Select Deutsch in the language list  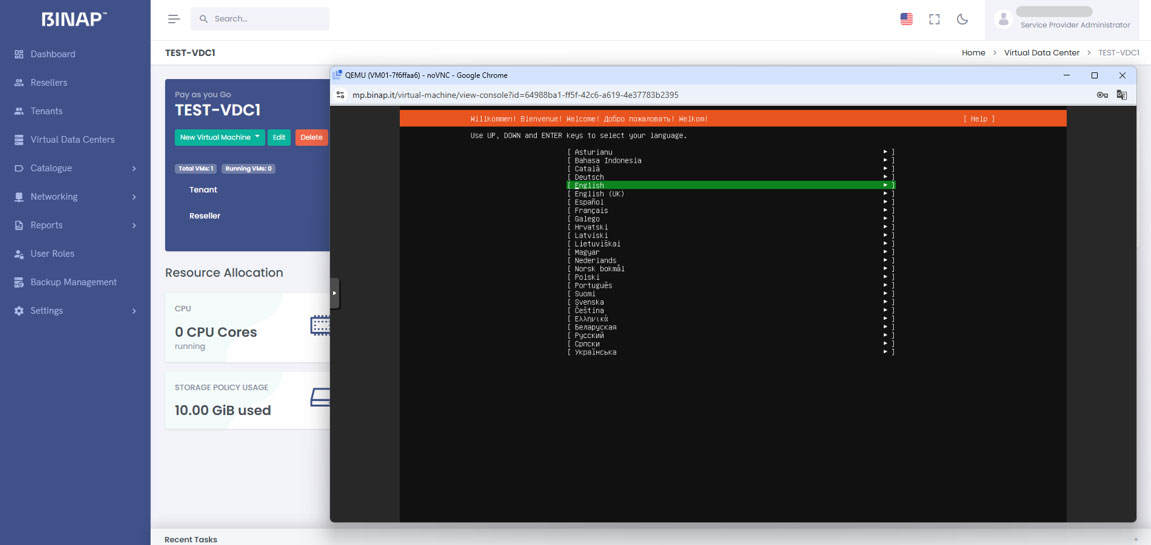[589, 177]
